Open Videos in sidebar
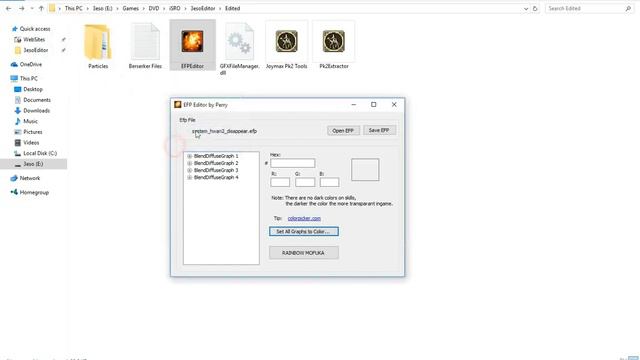Viewport: 640px width, 360px height. [27, 142]
